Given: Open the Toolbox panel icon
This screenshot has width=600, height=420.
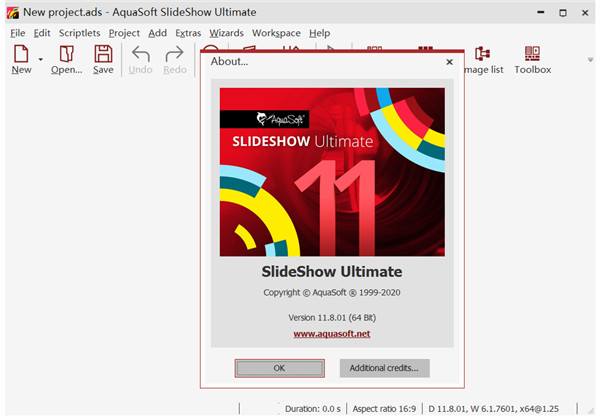Looking at the screenshot, I should tap(532, 59).
